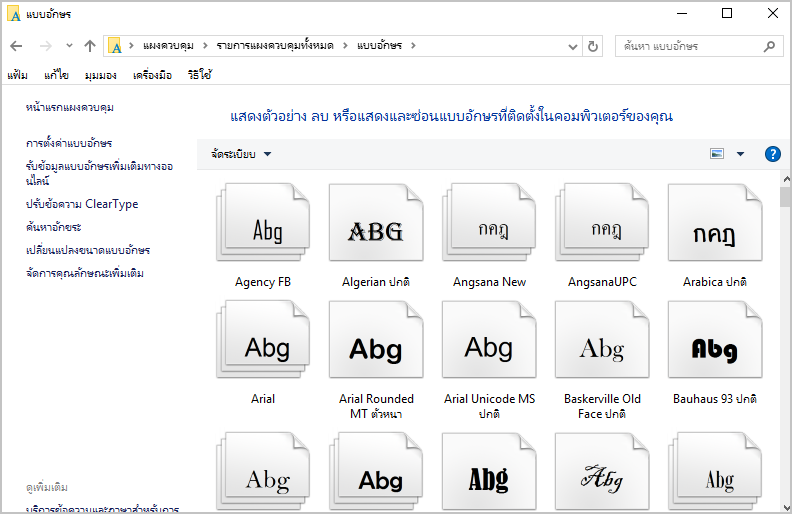This screenshot has height=514, width=792.
Task: Click the AngsanaUPC font name label
Action: [602, 282]
